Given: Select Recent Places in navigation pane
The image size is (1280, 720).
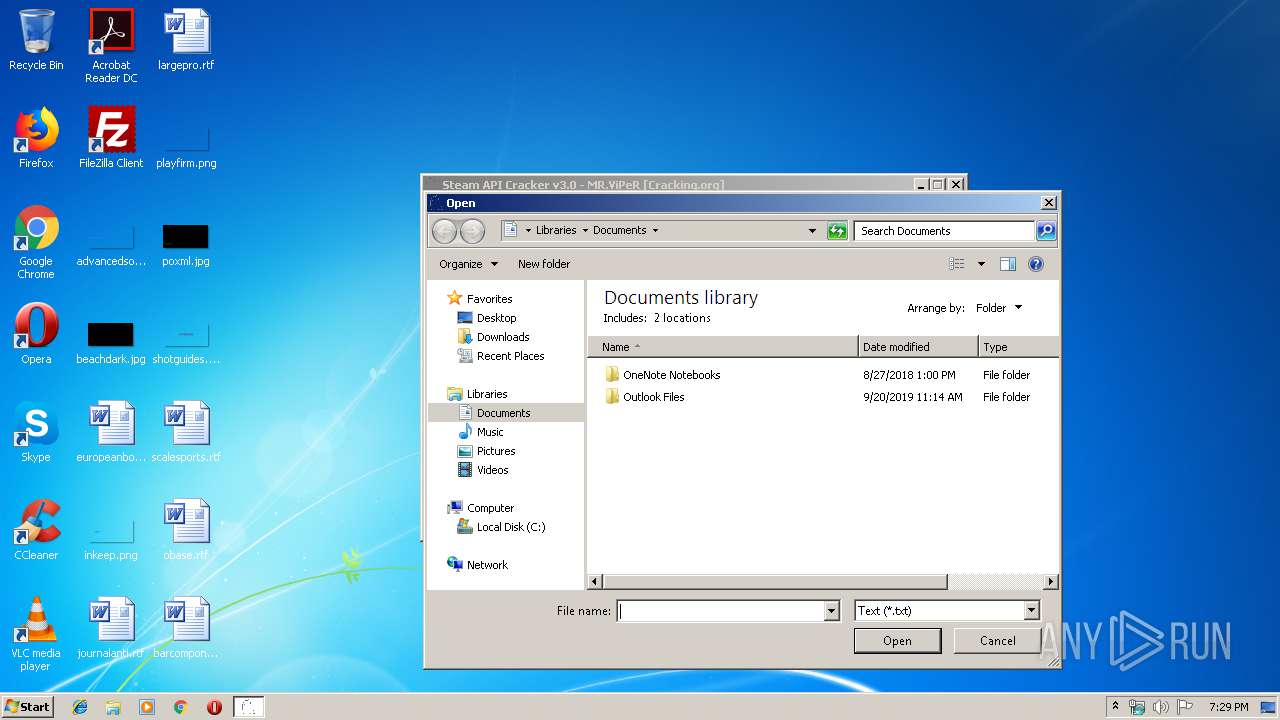Looking at the screenshot, I should click(501, 356).
